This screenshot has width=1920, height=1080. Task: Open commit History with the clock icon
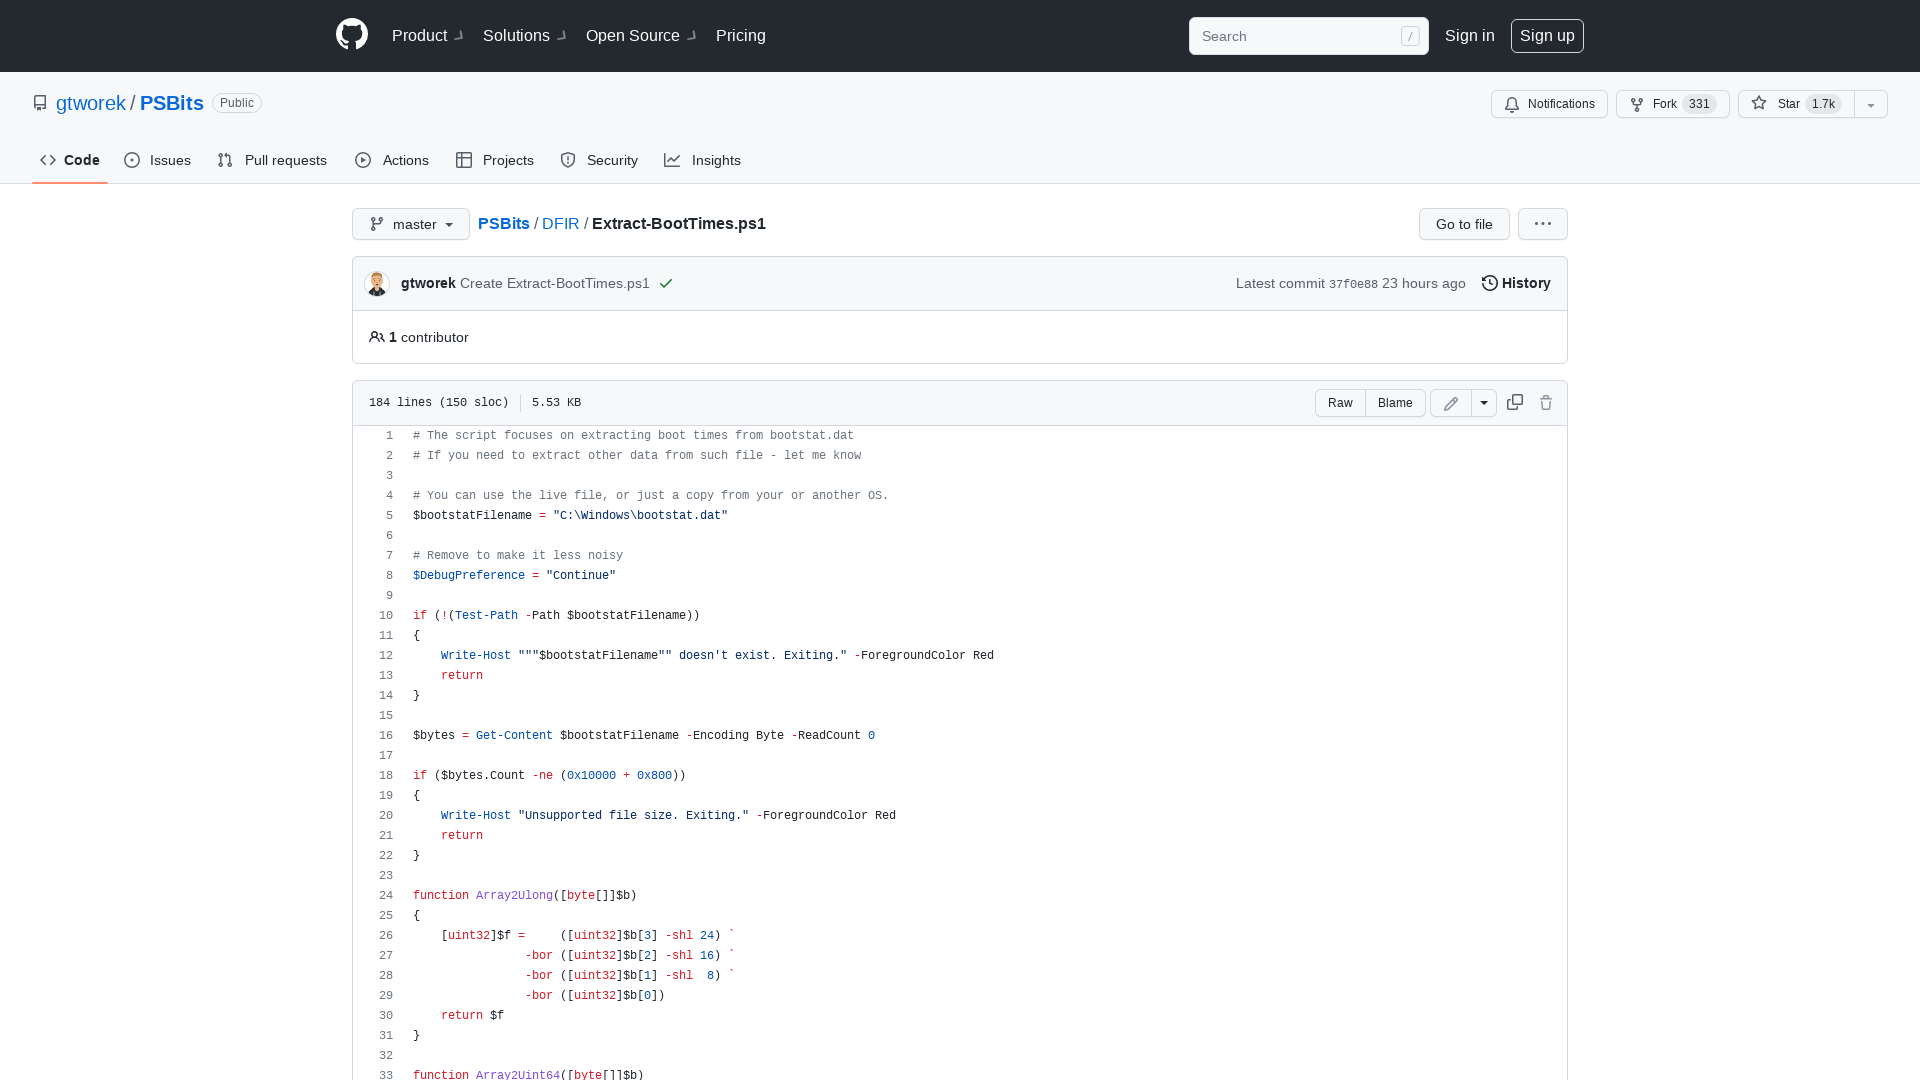tap(1515, 283)
